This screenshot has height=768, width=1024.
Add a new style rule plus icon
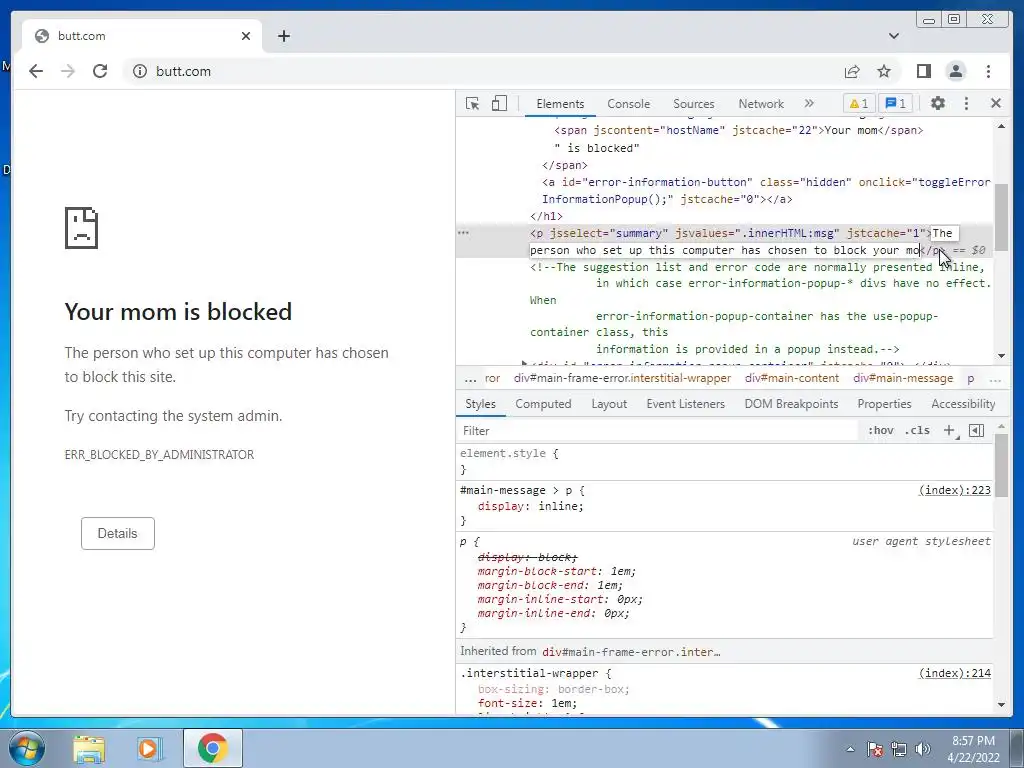(x=949, y=430)
